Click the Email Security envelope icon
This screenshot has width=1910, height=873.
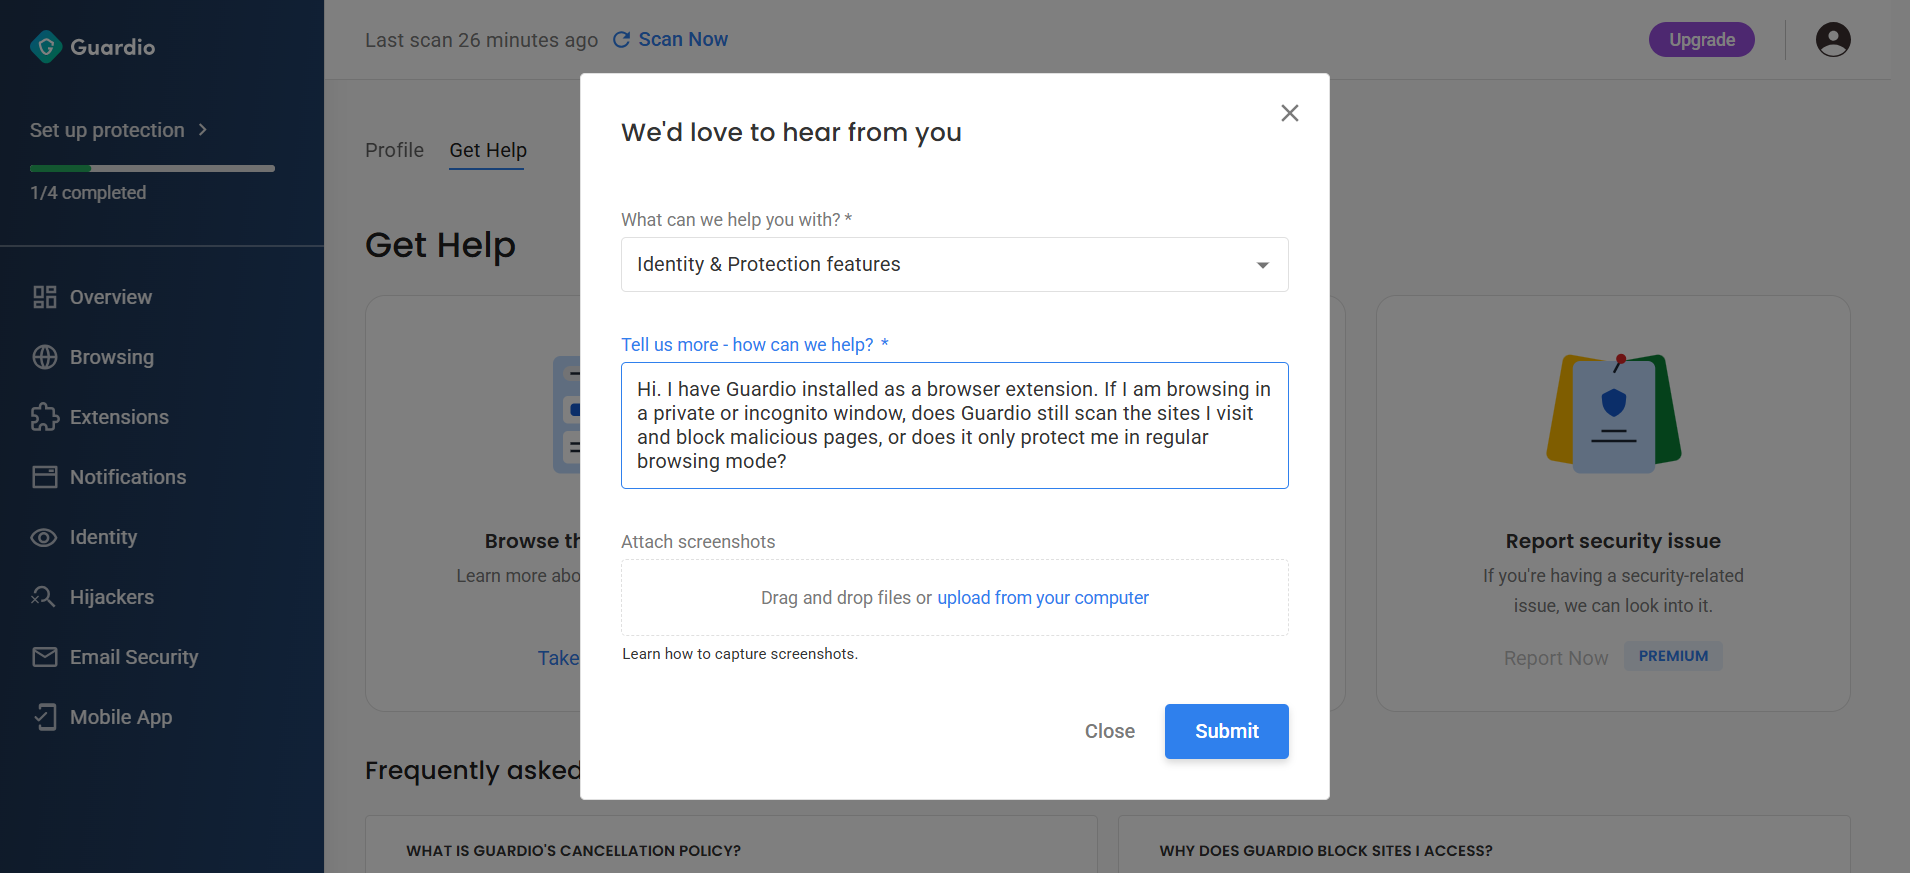click(45, 657)
